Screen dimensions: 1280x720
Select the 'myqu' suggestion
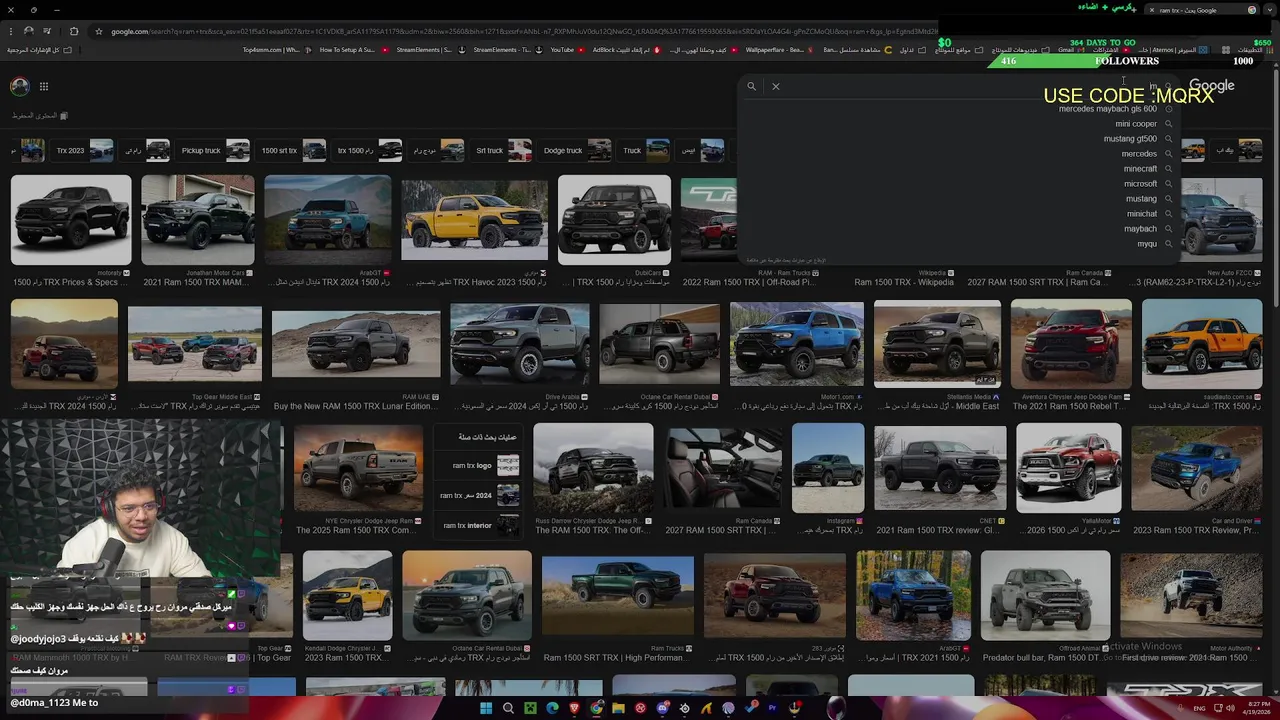1147,244
